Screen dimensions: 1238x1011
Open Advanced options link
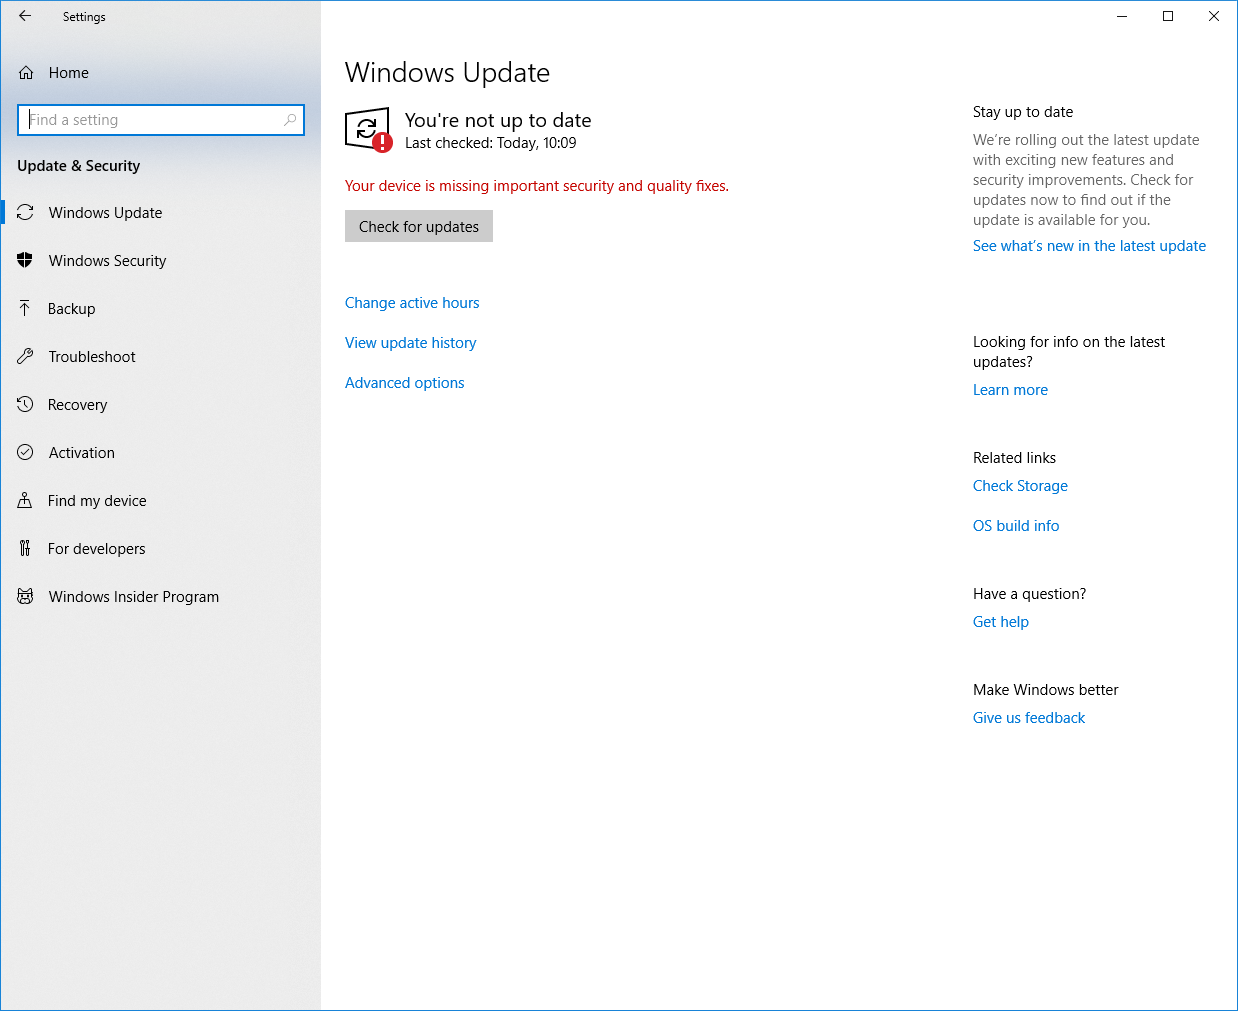[x=404, y=383]
